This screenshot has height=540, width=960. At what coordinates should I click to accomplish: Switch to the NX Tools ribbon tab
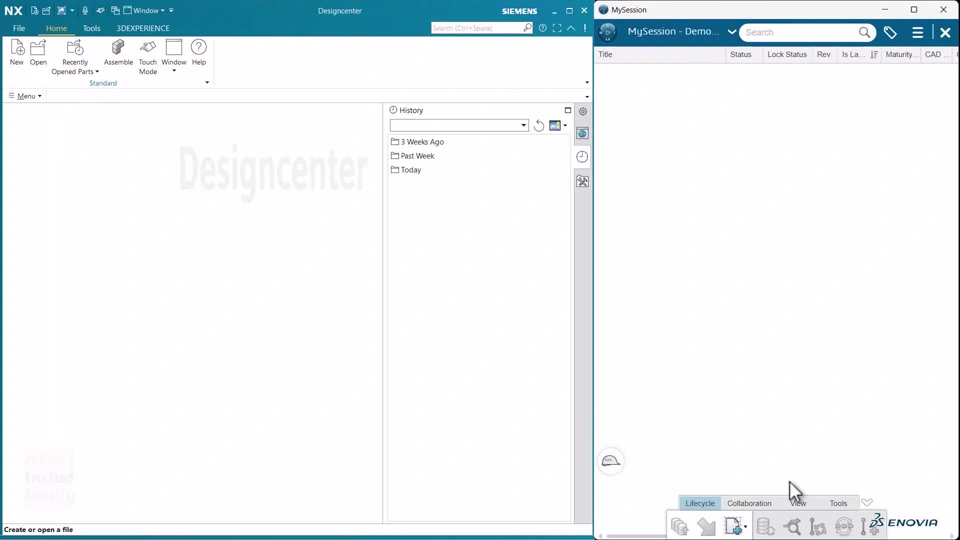click(91, 28)
